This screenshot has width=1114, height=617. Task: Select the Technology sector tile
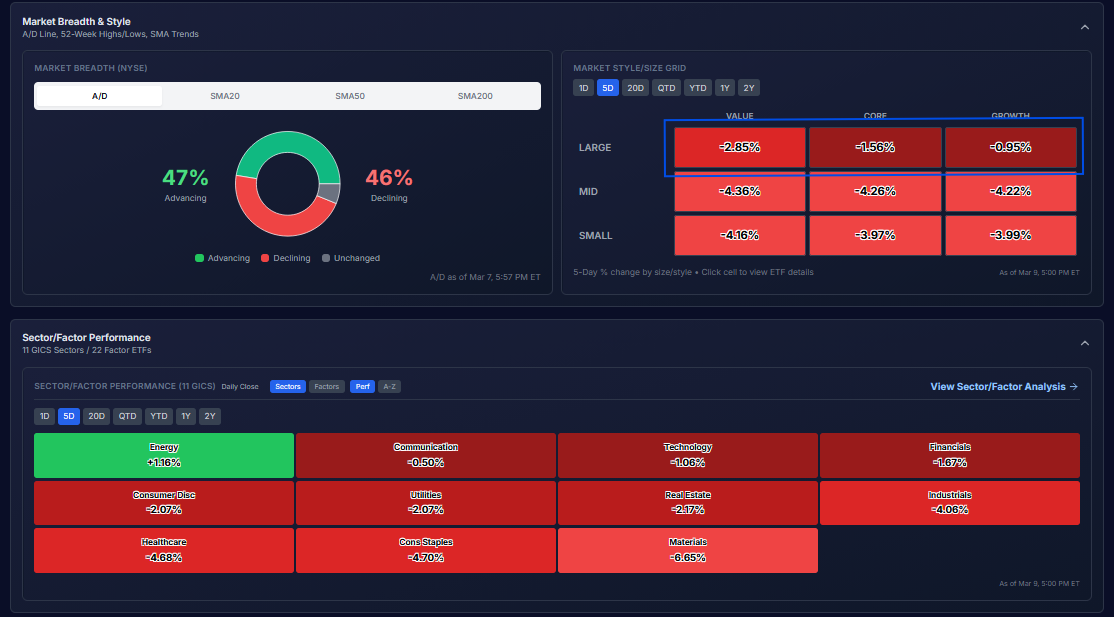[x=687, y=455]
